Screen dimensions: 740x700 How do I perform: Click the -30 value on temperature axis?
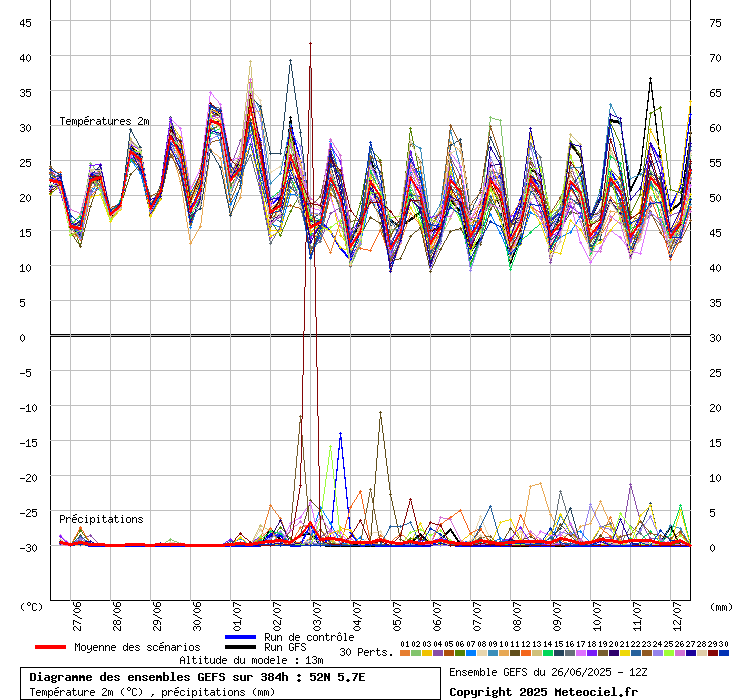coord(28,548)
